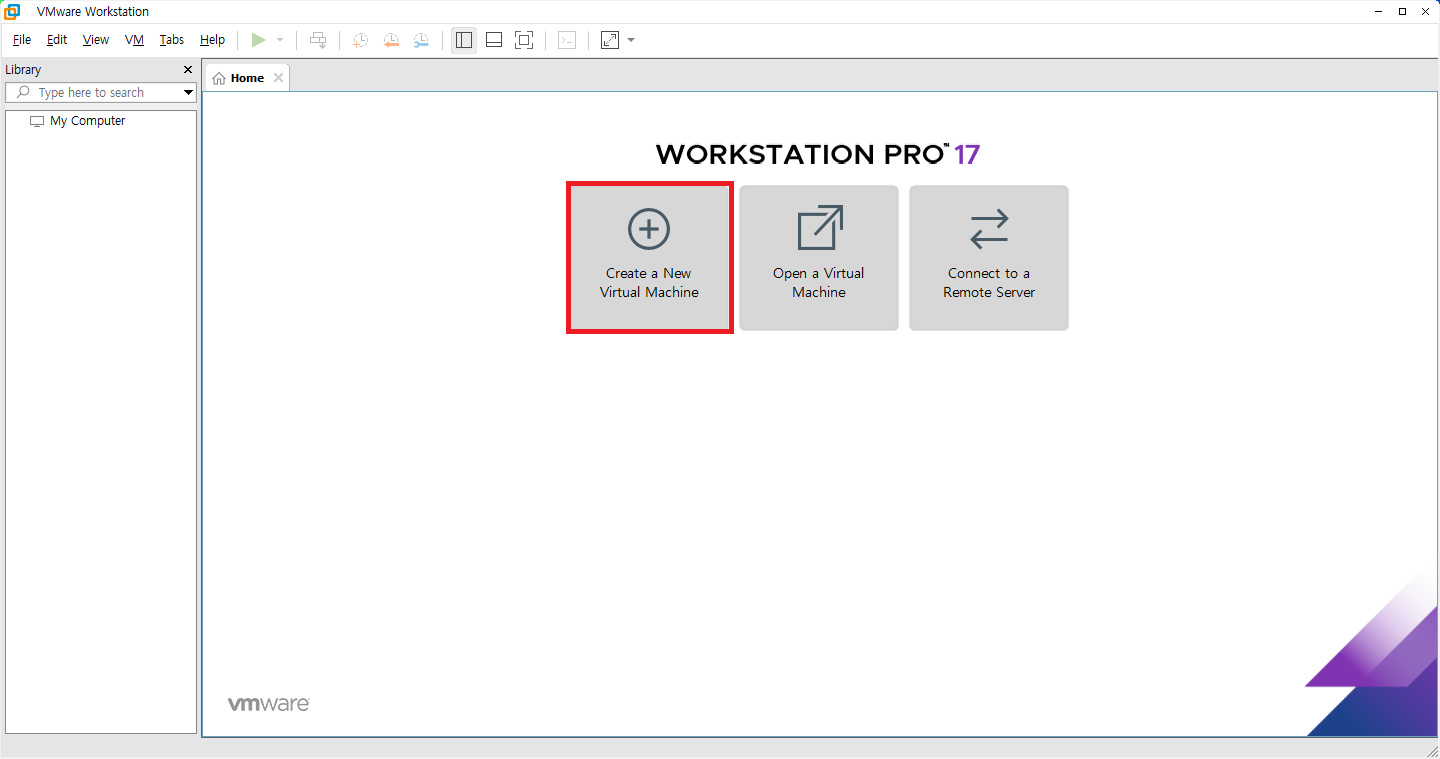
Task: Click the home icon on the Home tab
Action: tap(219, 78)
